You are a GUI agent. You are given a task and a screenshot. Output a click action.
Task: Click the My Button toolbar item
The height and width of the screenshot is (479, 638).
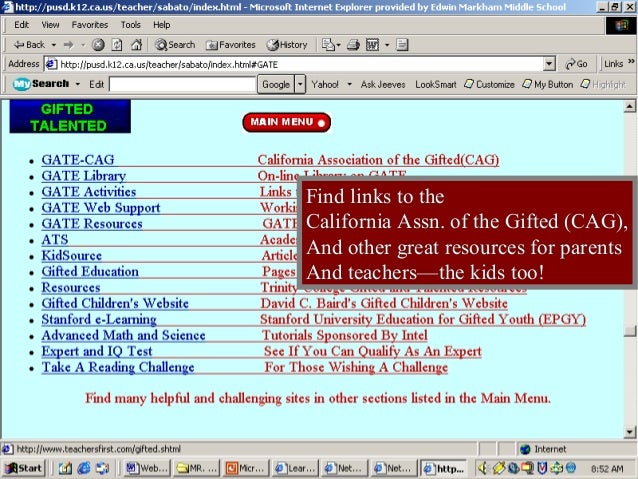click(x=548, y=84)
